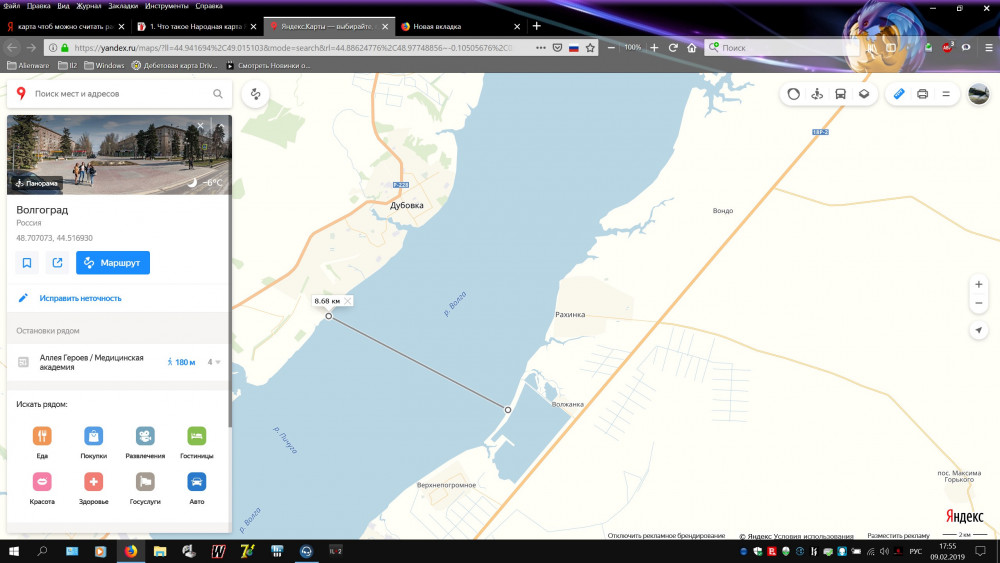Open the map layers selector
Image resolution: width=1000 pixels, height=563 pixels.
pos(864,94)
